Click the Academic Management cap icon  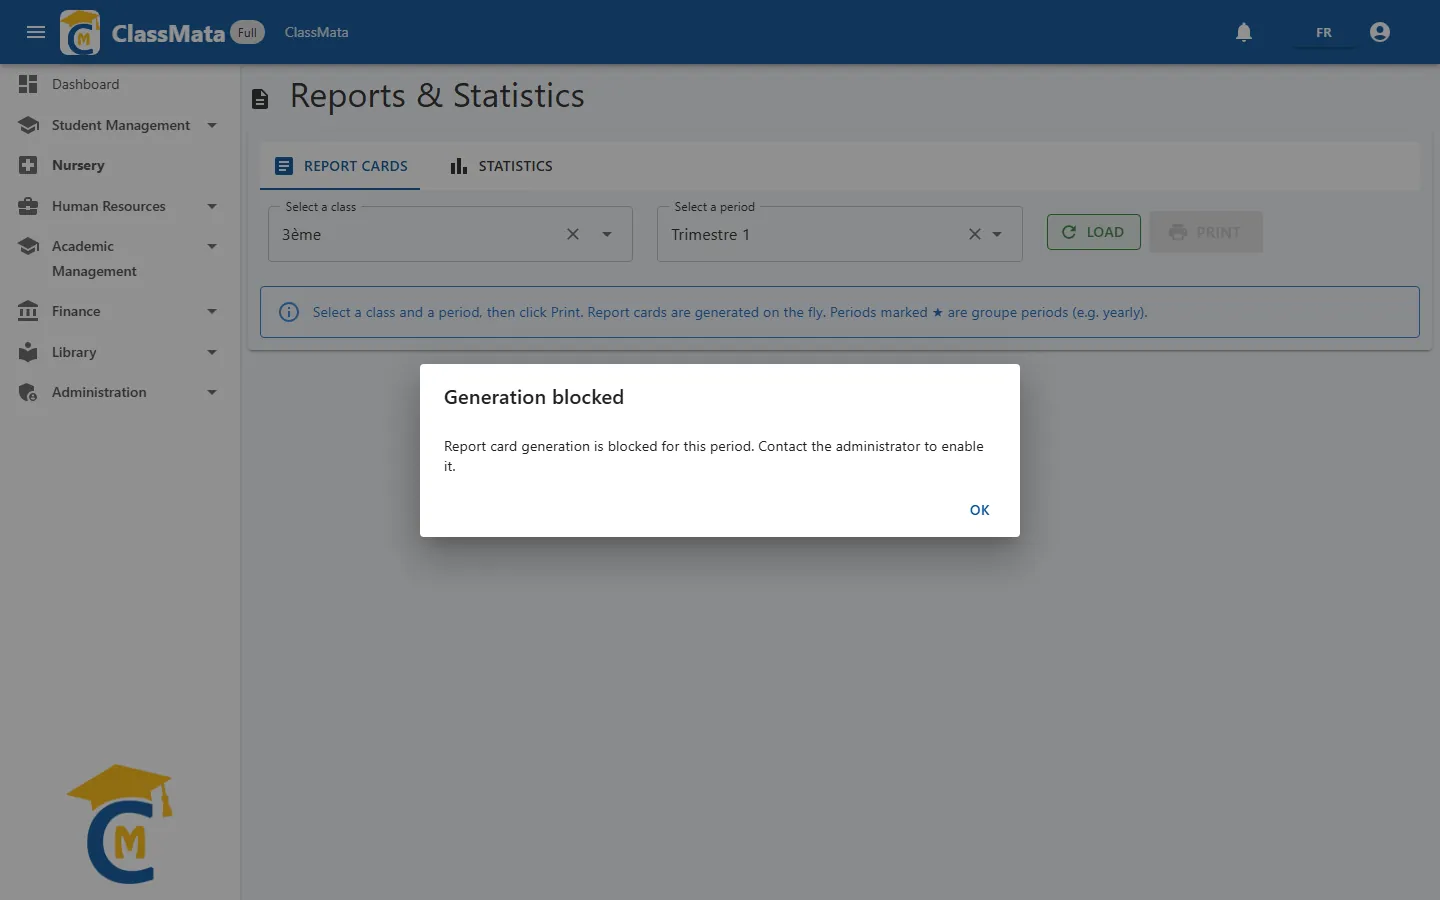(28, 246)
